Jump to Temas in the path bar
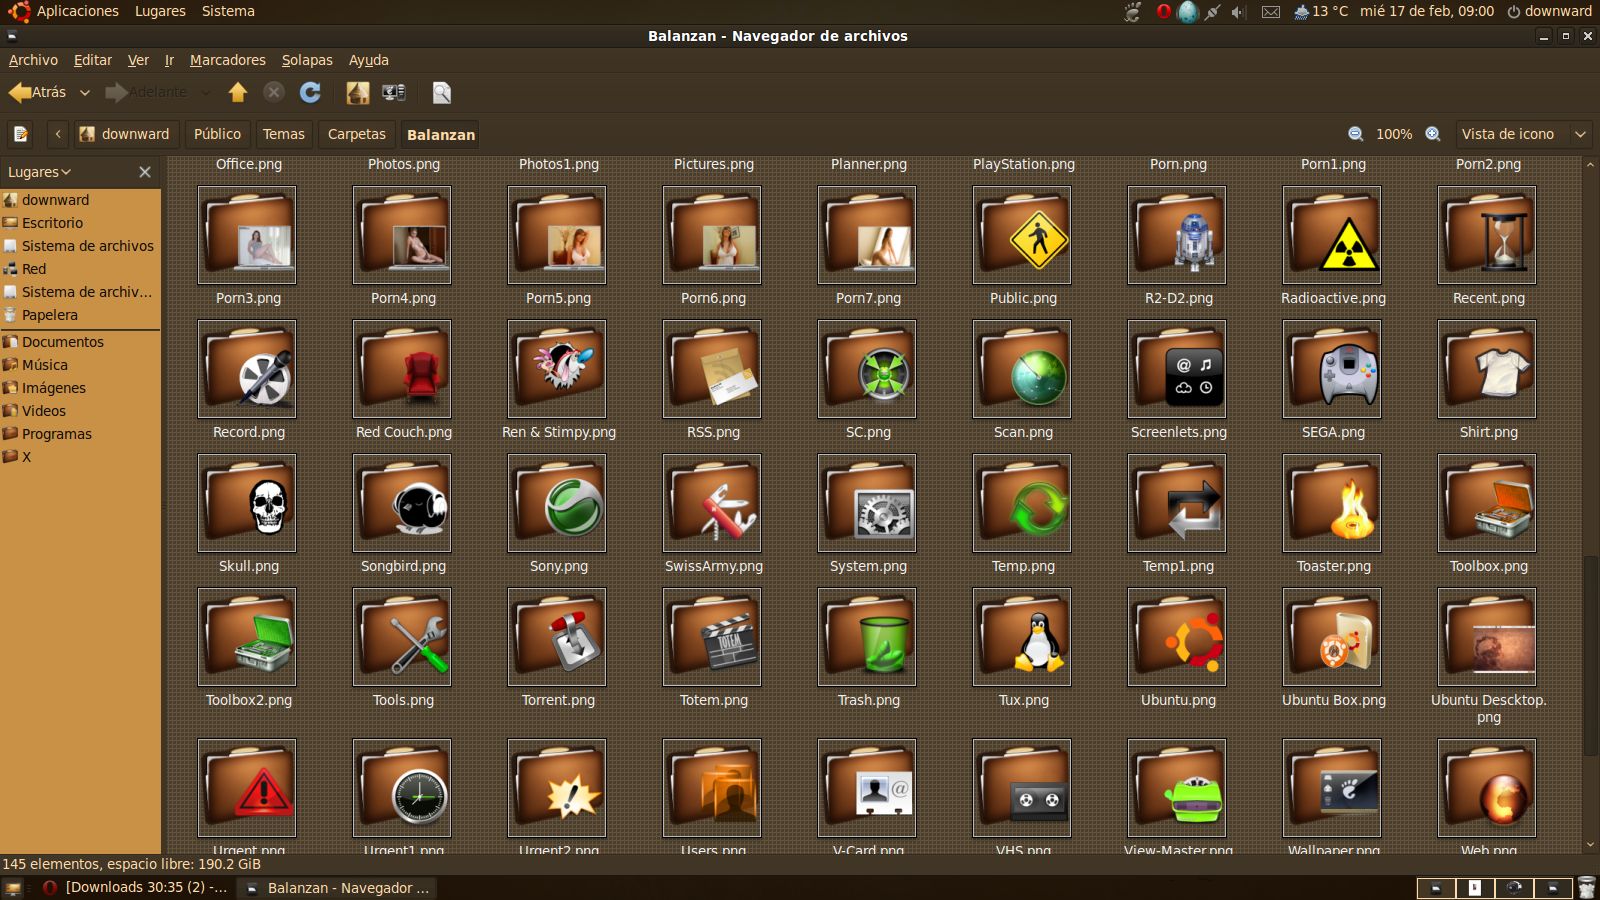Screen dimensions: 1600x900 tap(284, 134)
